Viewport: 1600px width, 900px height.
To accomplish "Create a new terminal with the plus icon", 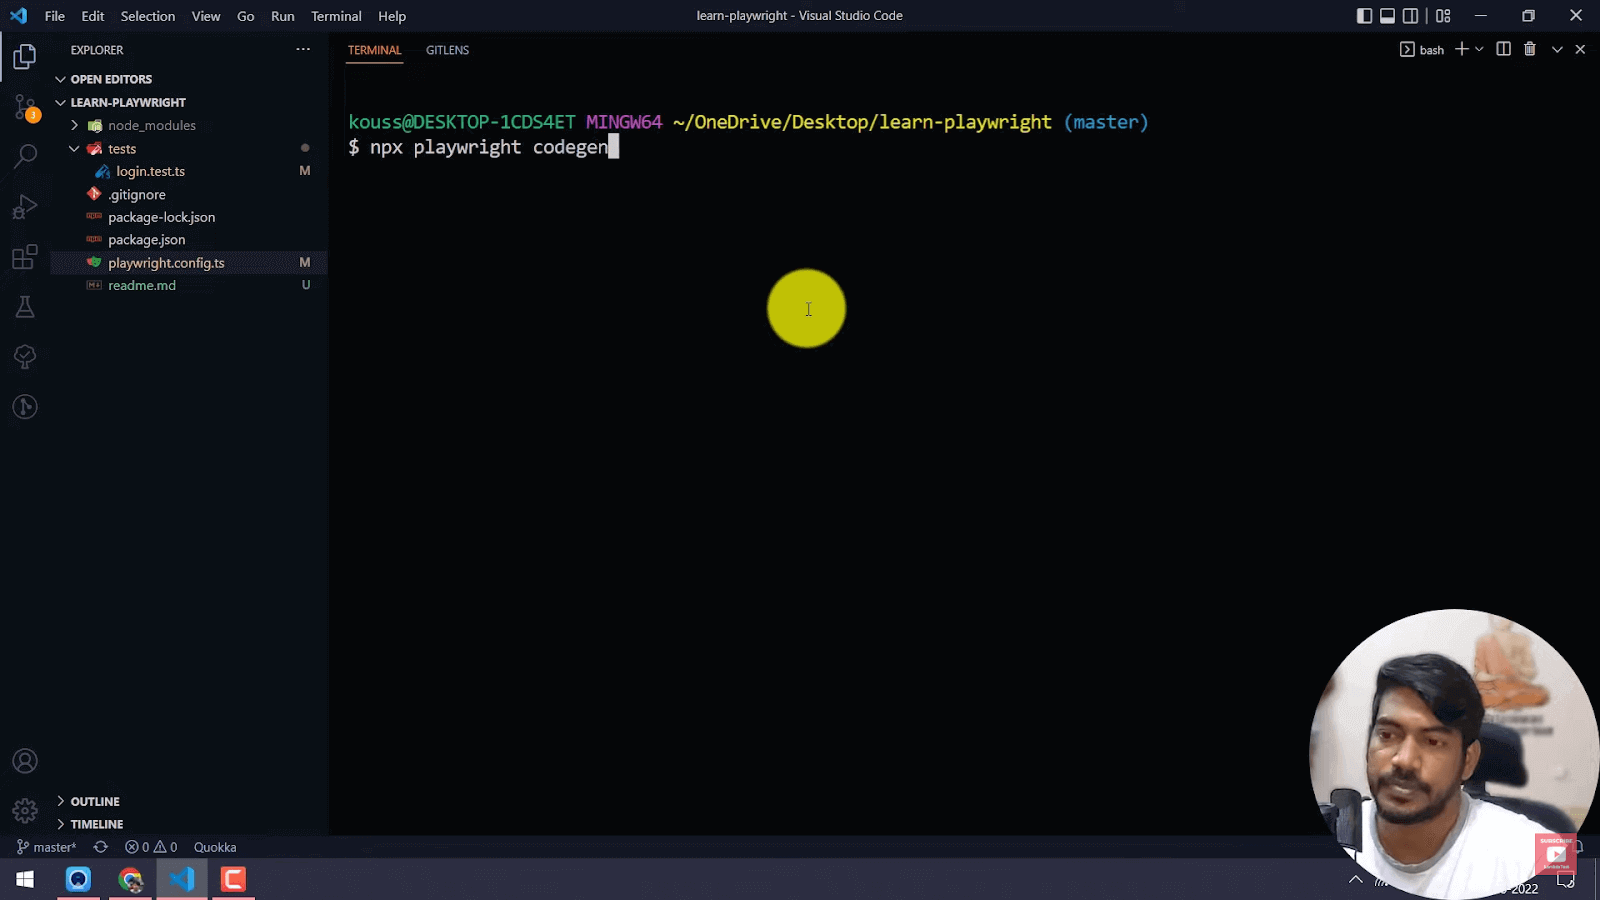I will [x=1461, y=49].
